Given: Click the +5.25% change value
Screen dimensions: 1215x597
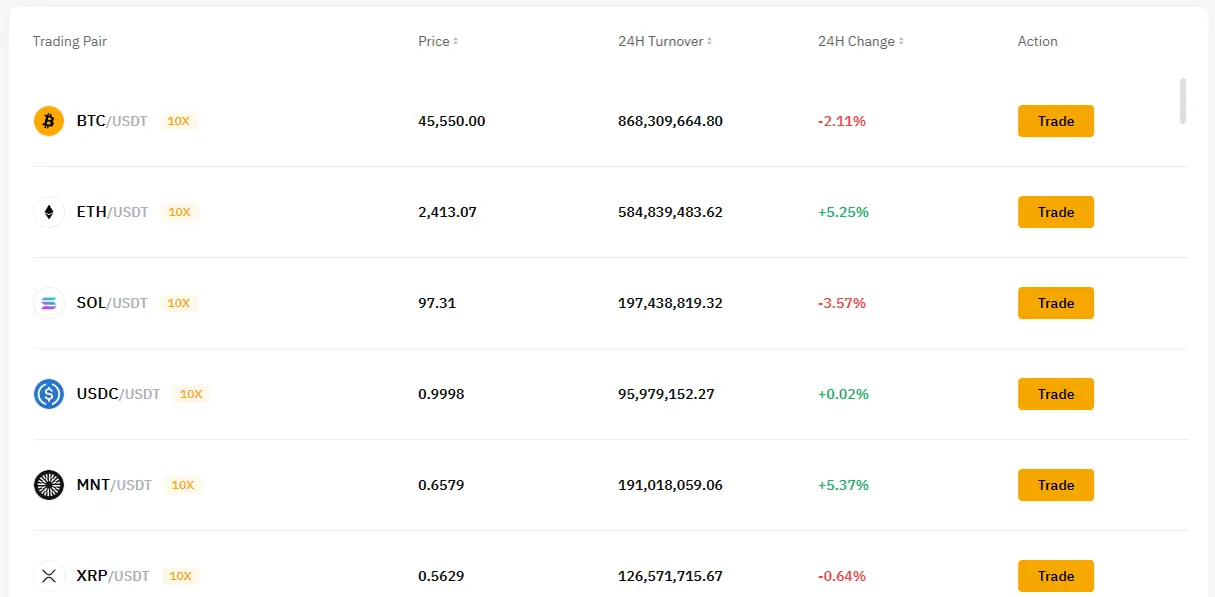Looking at the screenshot, I should pos(844,212).
